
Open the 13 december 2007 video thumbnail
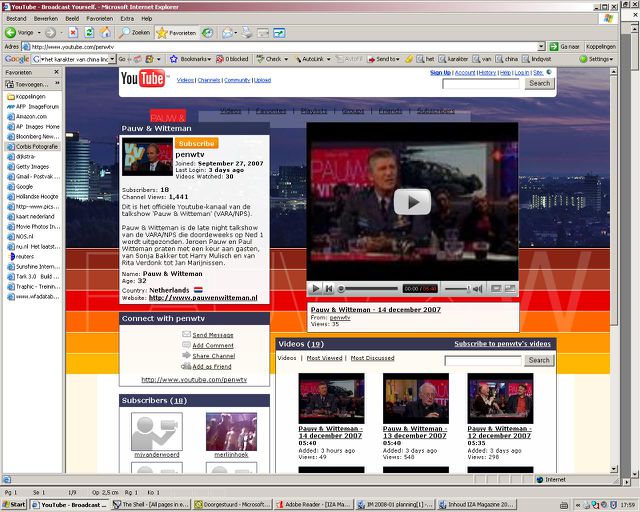(x=416, y=398)
